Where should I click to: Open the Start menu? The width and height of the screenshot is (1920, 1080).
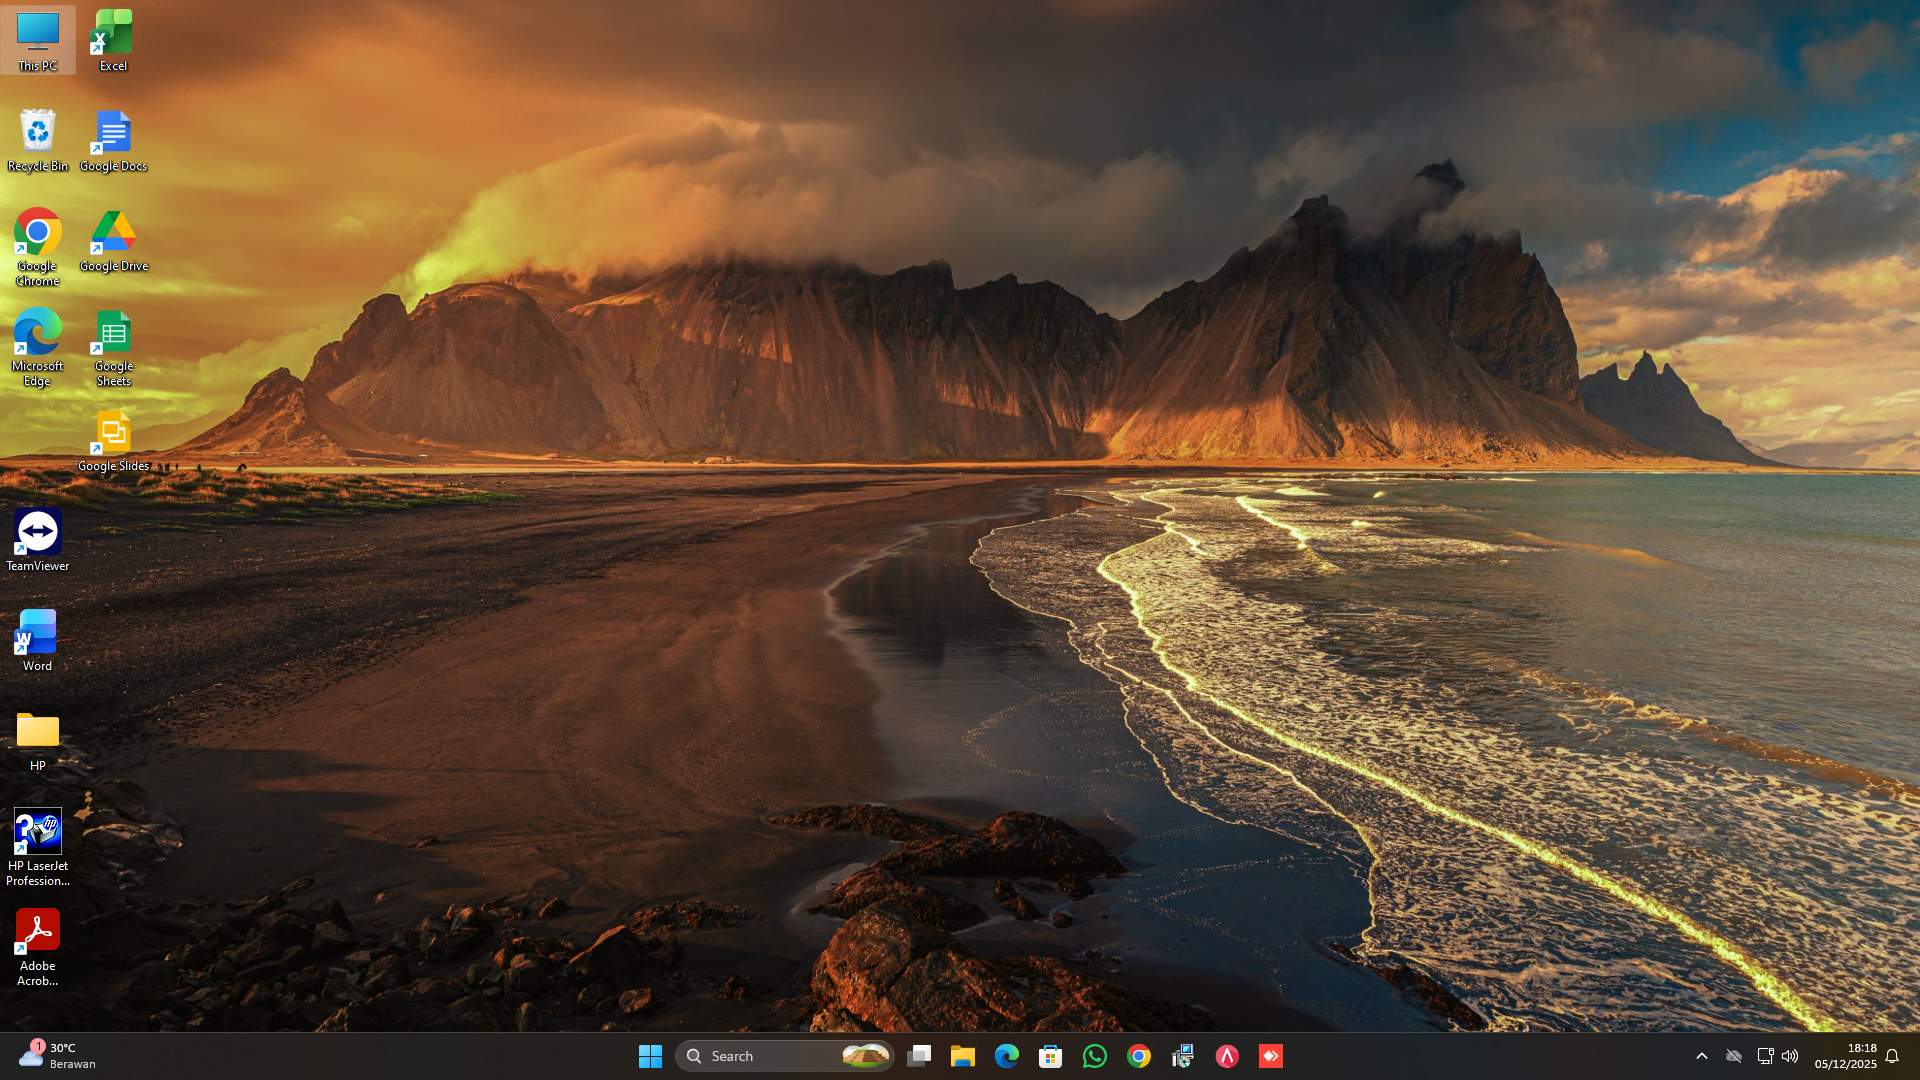click(650, 1055)
